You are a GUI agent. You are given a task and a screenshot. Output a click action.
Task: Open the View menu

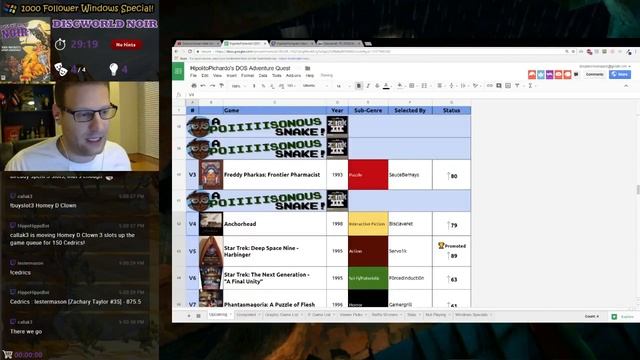click(218, 76)
